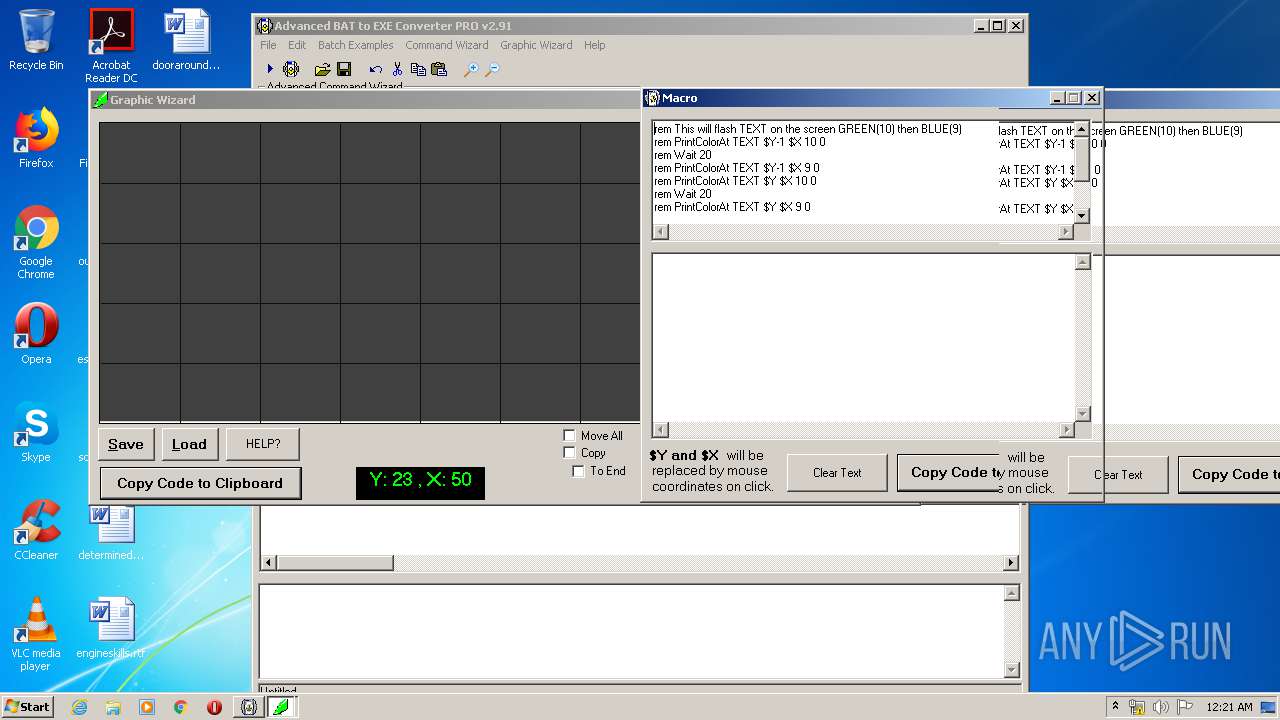Open the media player taskbar icon
1280x720 pixels.
pos(147,707)
